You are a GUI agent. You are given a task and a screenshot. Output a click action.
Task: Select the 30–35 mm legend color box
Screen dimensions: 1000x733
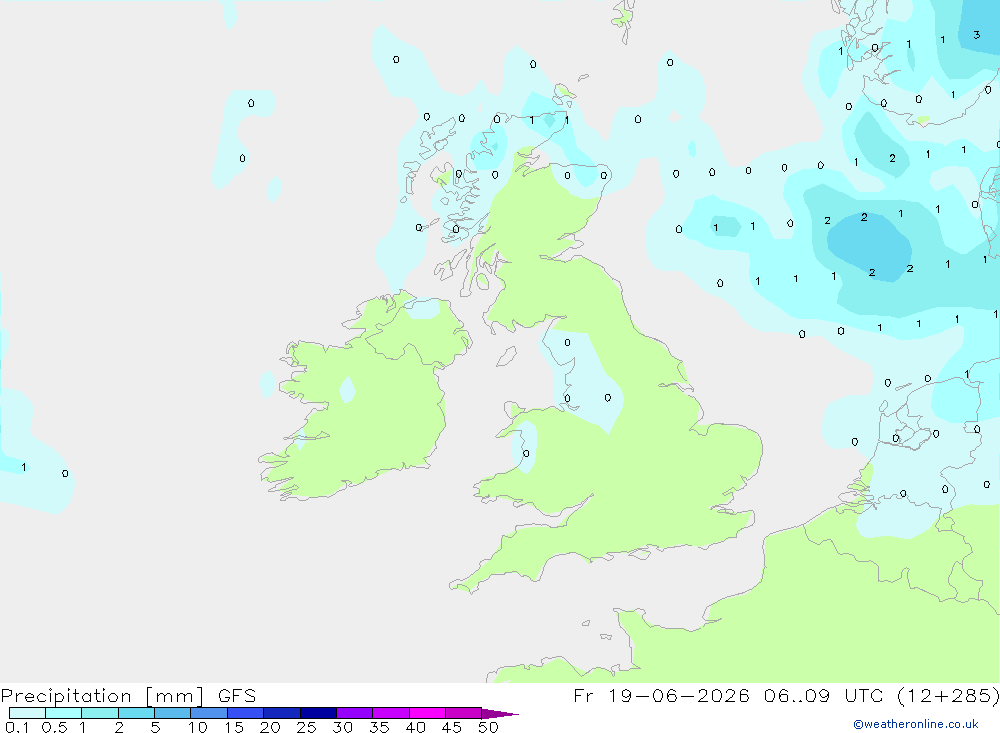coord(355,713)
